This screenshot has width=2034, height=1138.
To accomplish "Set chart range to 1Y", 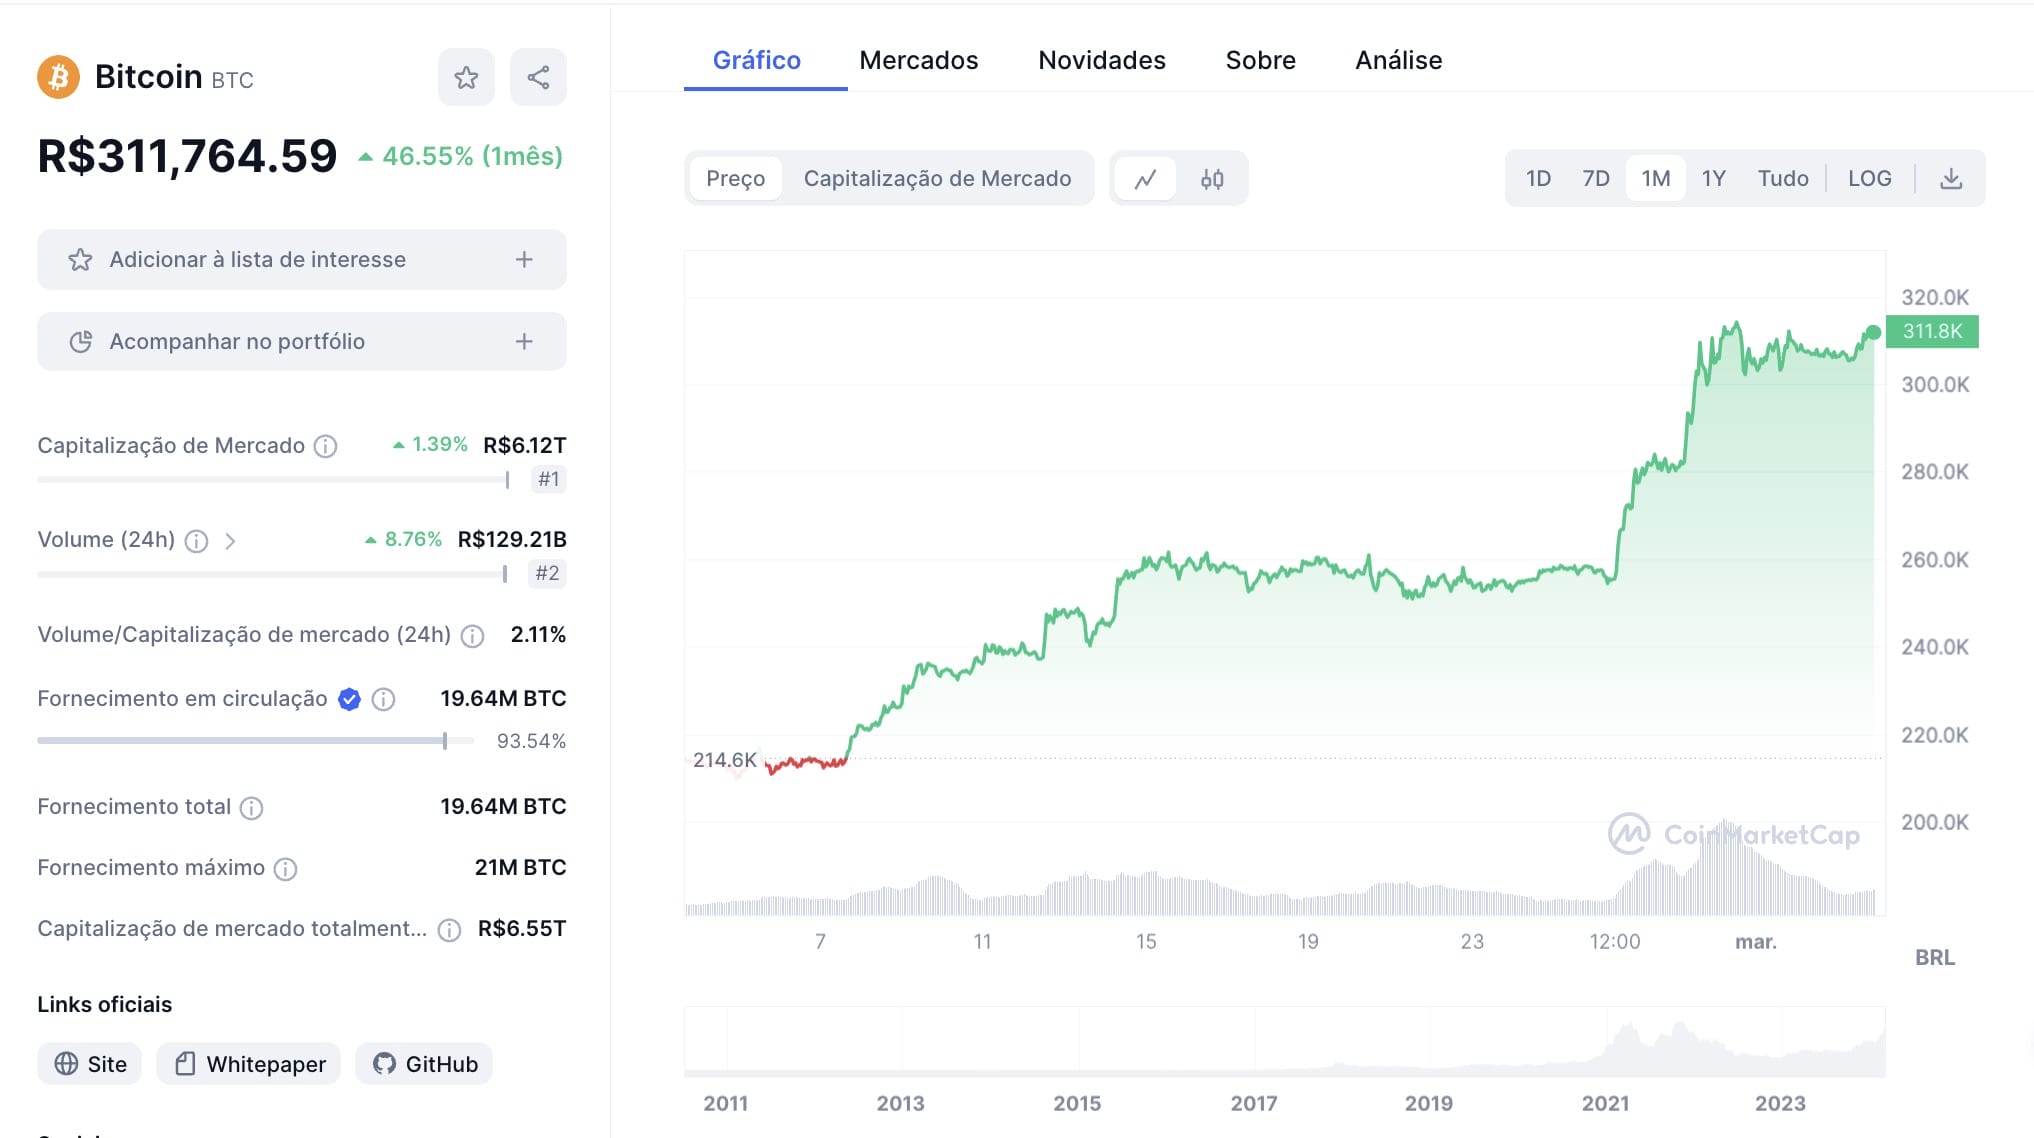I will tap(1714, 178).
